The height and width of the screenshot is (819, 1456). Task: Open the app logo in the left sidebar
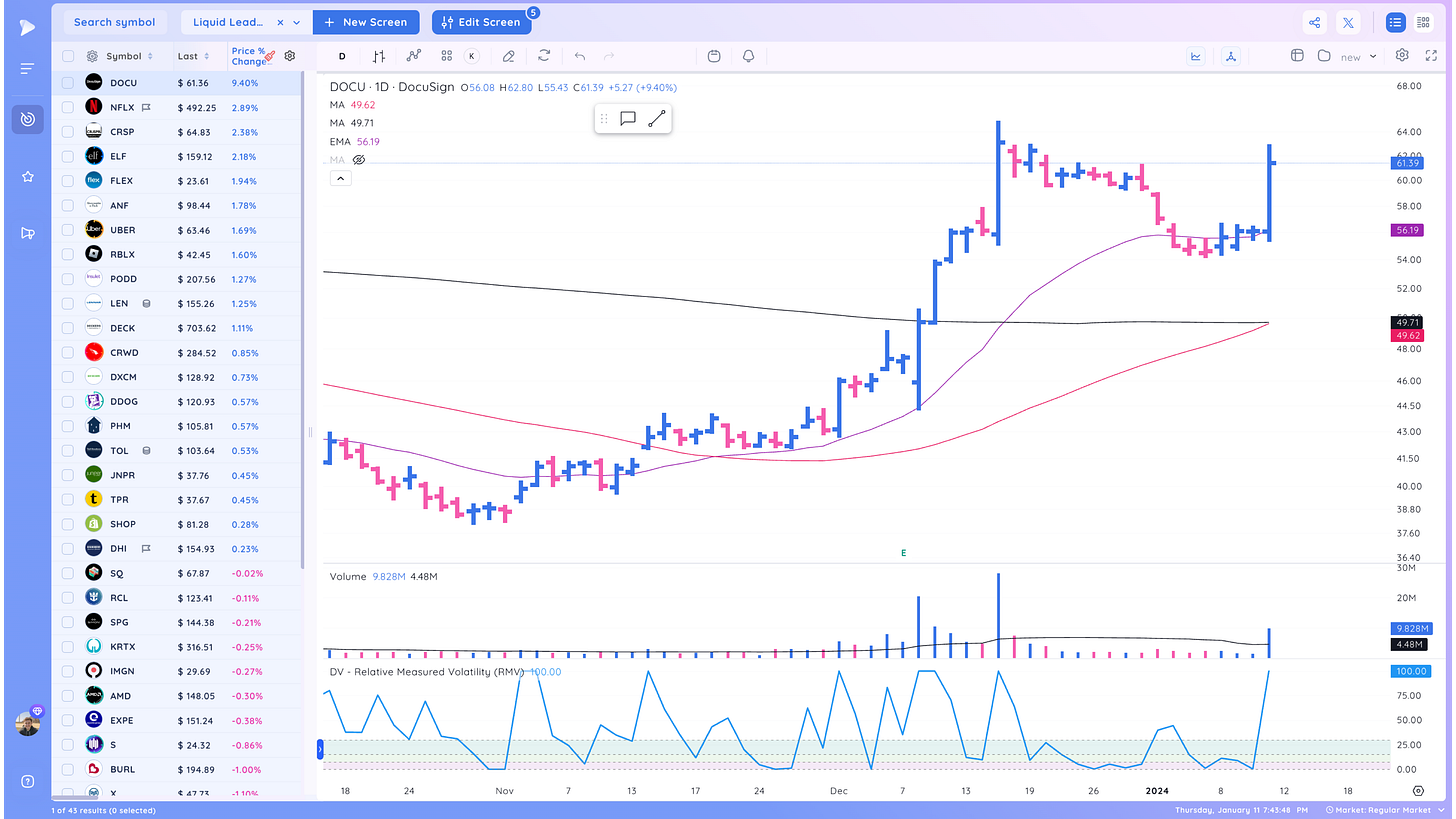[x=27, y=26]
